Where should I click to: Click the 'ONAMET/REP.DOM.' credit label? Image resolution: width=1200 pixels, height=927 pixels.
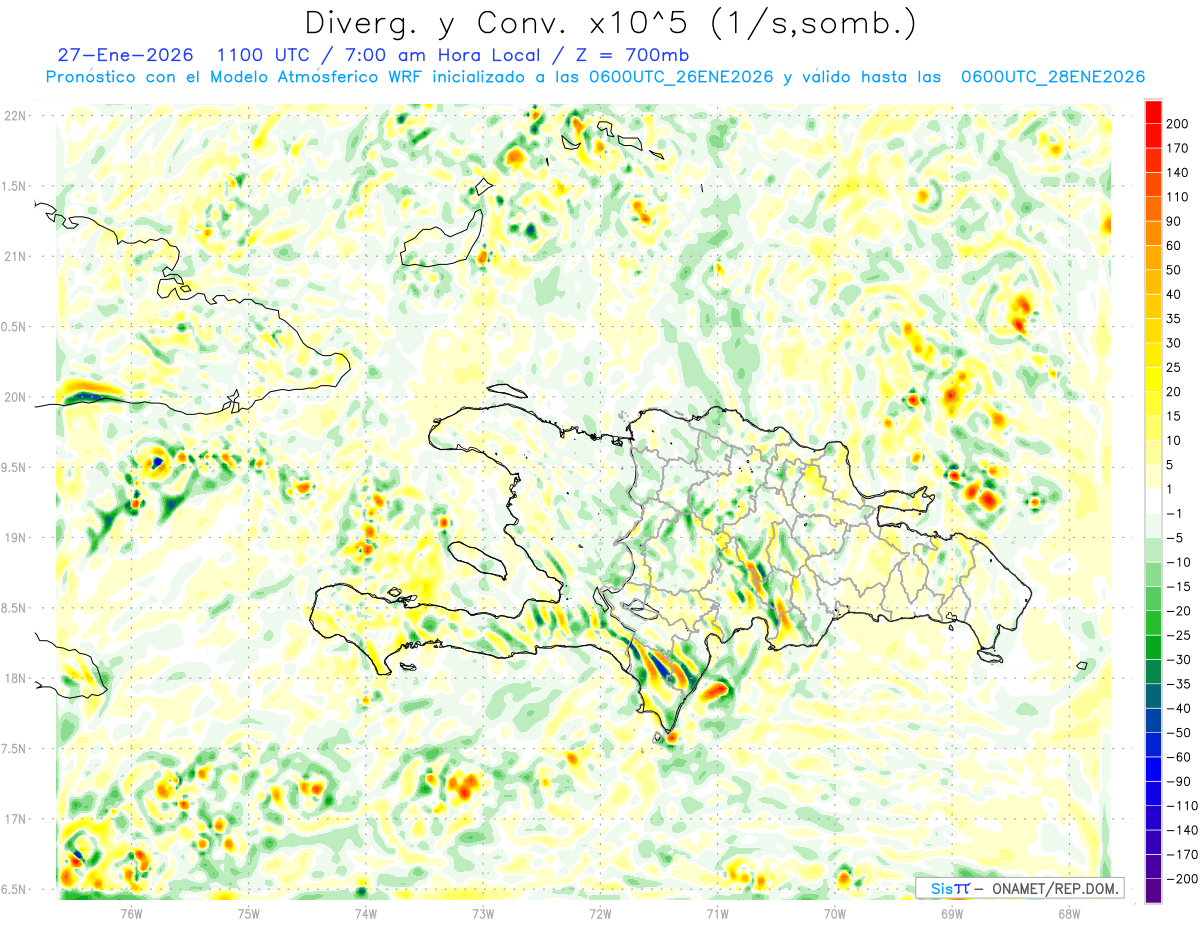click(x=1054, y=888)
